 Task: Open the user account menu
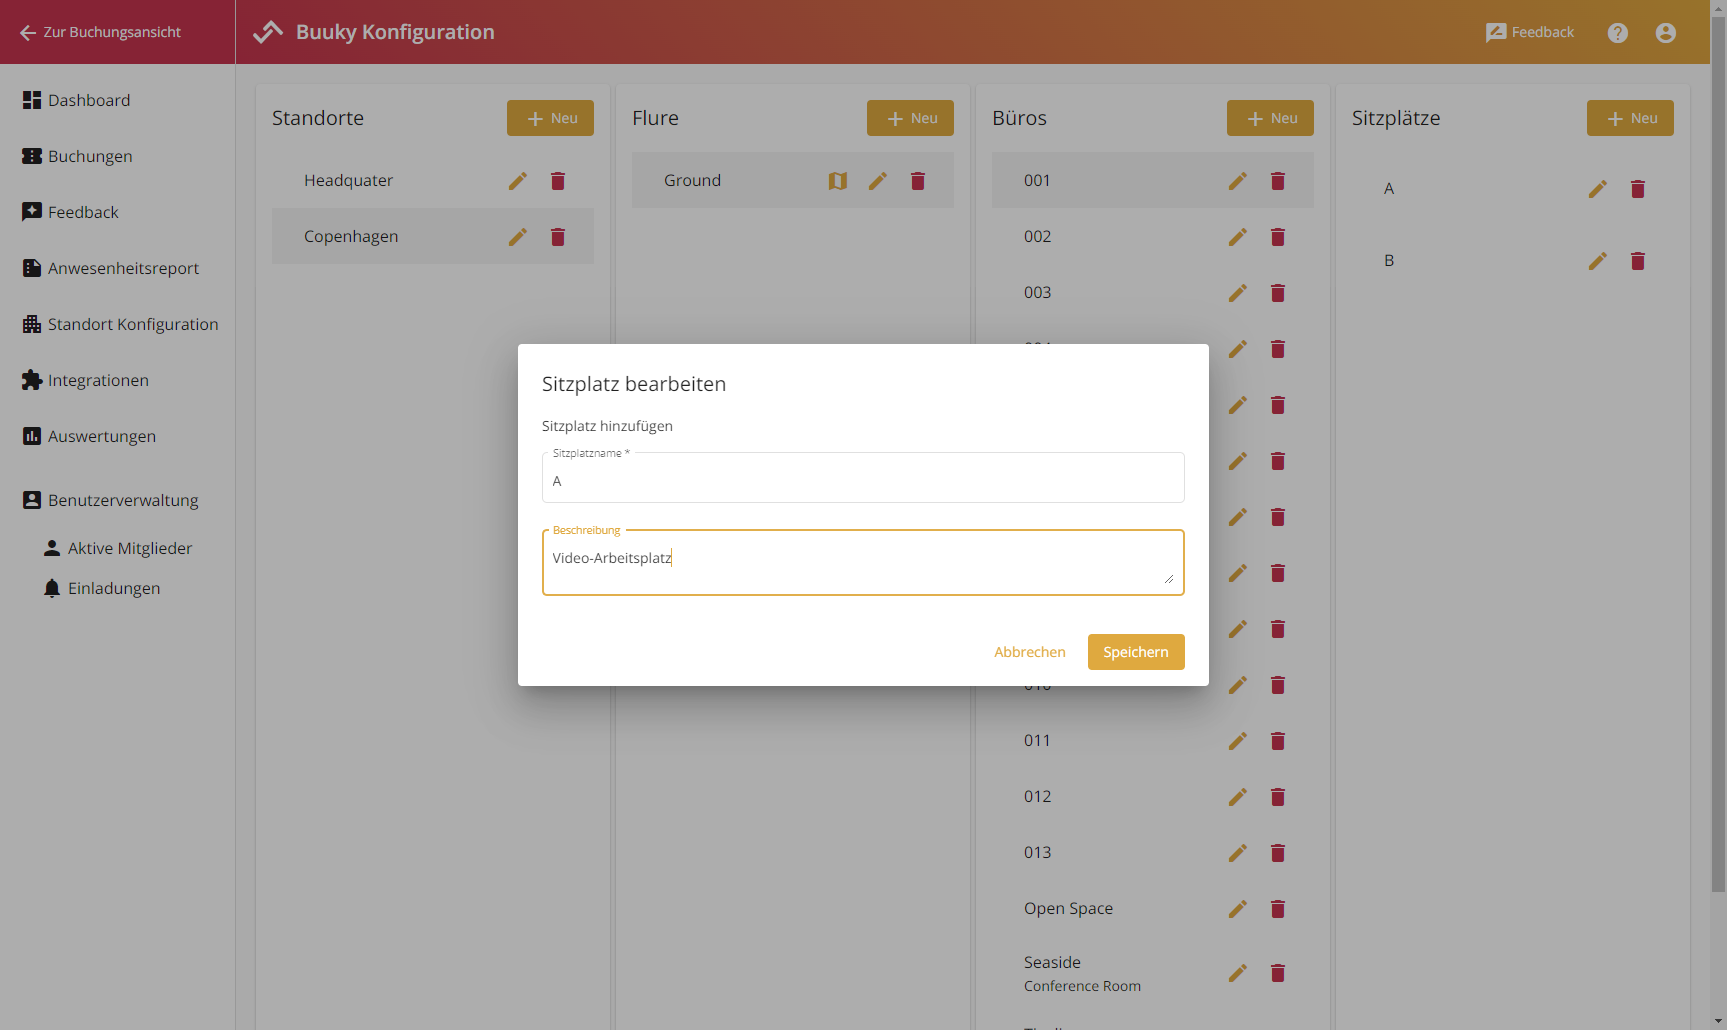[x=1666, y=33]
